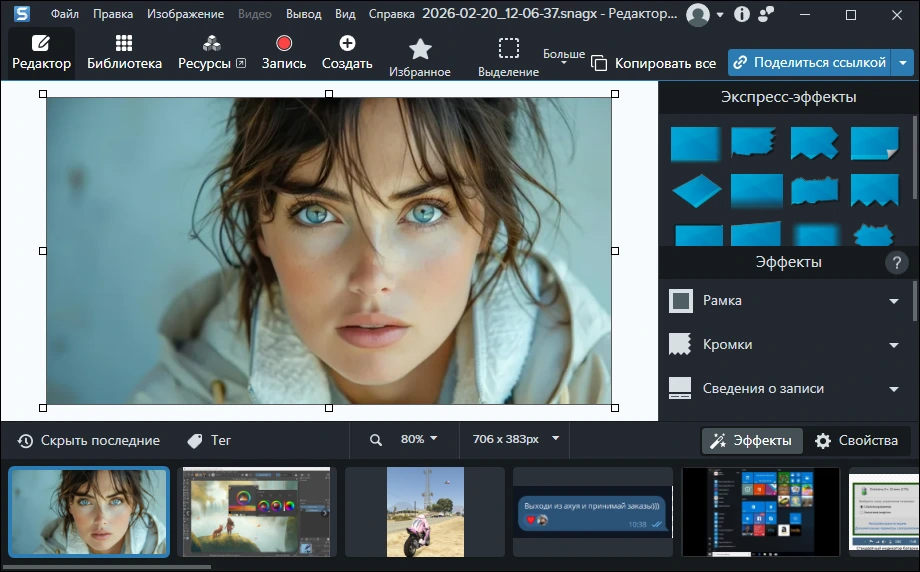
Task: Click the Кромки effect icon
Action: pos(680,344)
